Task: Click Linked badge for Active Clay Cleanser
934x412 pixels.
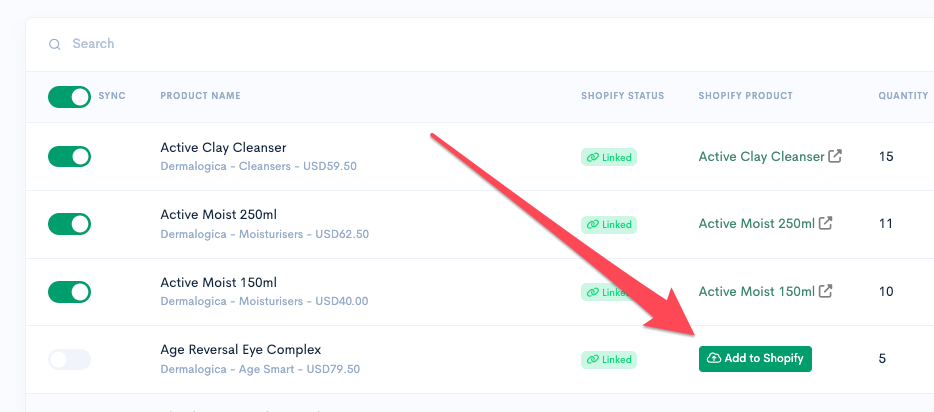Action: click(x=609, y=157)
